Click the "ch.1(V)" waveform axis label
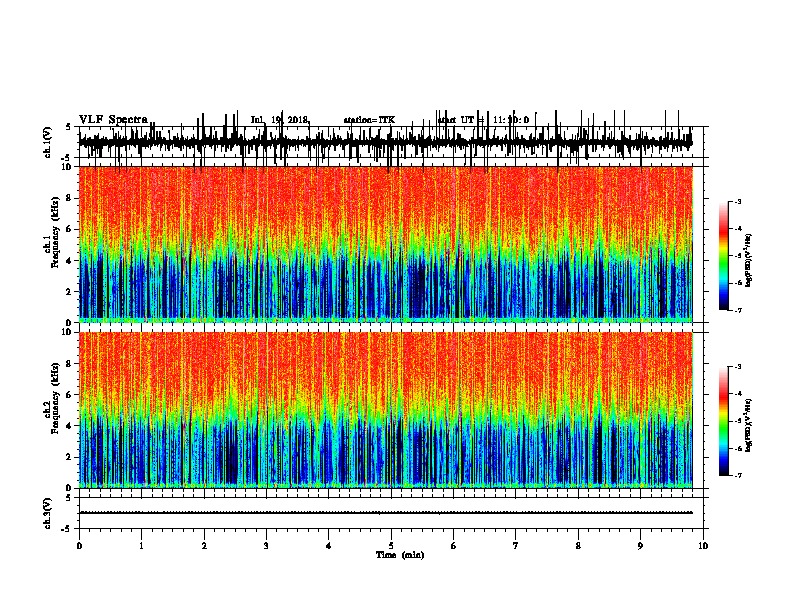The height and width of the screenshot is (612, 792). (x=48, y=142)
